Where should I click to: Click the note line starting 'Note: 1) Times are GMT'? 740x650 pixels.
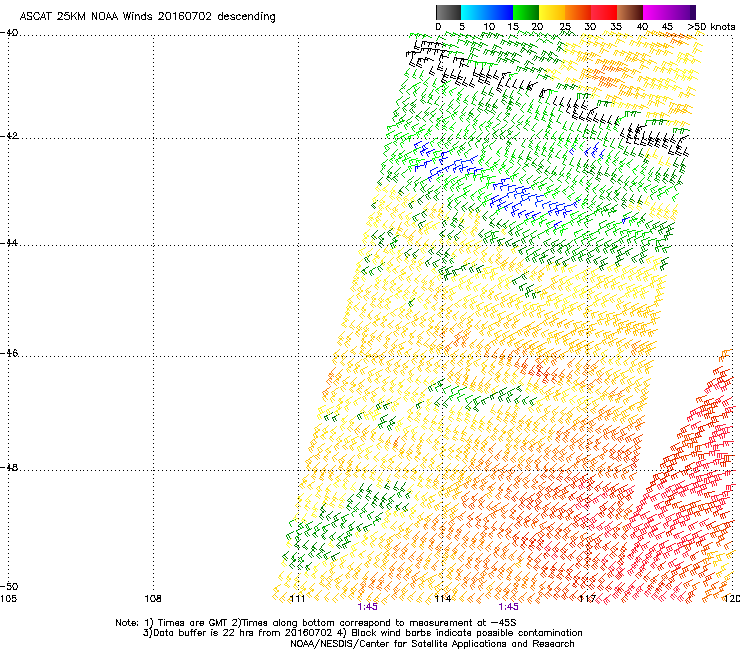(316, 623)
